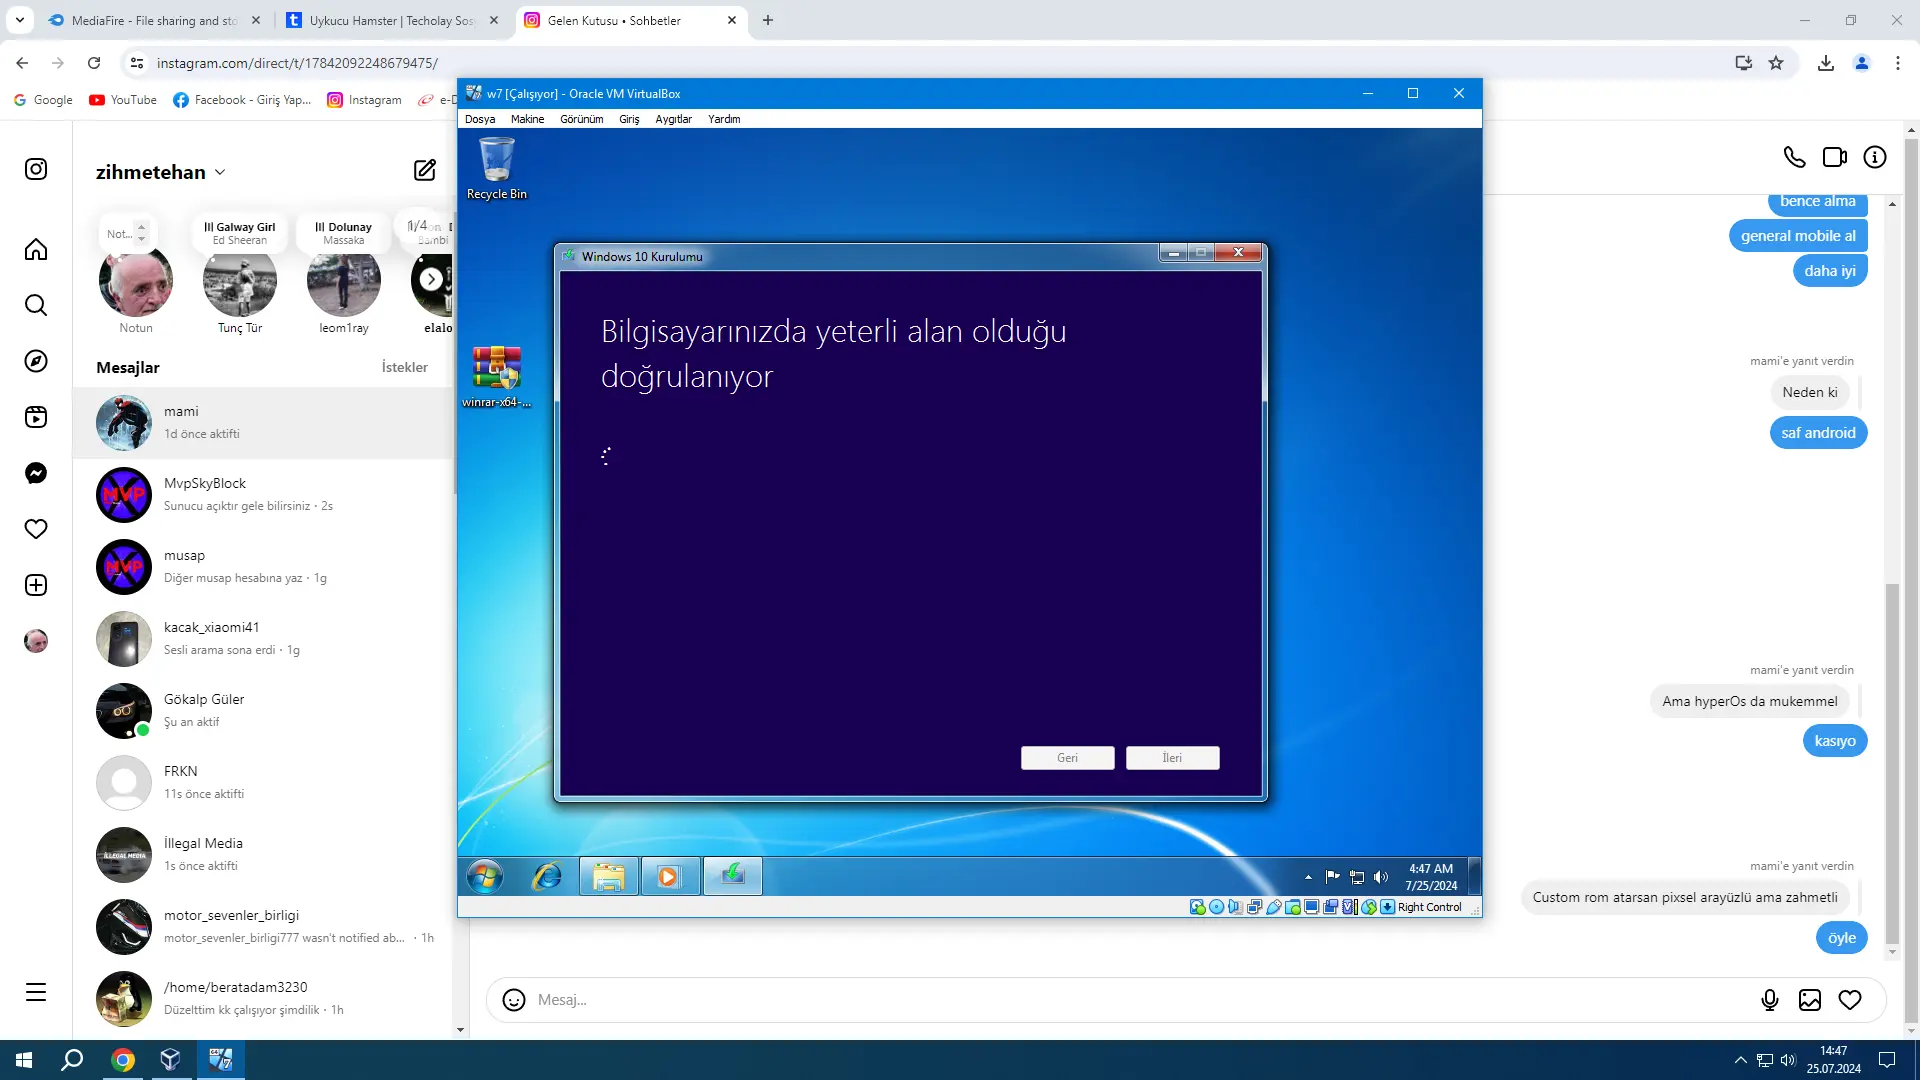The width and height of the screenshot is (1920, 1080).
Task: Open the hamburger More menu in Instagram
Action: pyautogui.click(x=36, y=992)
